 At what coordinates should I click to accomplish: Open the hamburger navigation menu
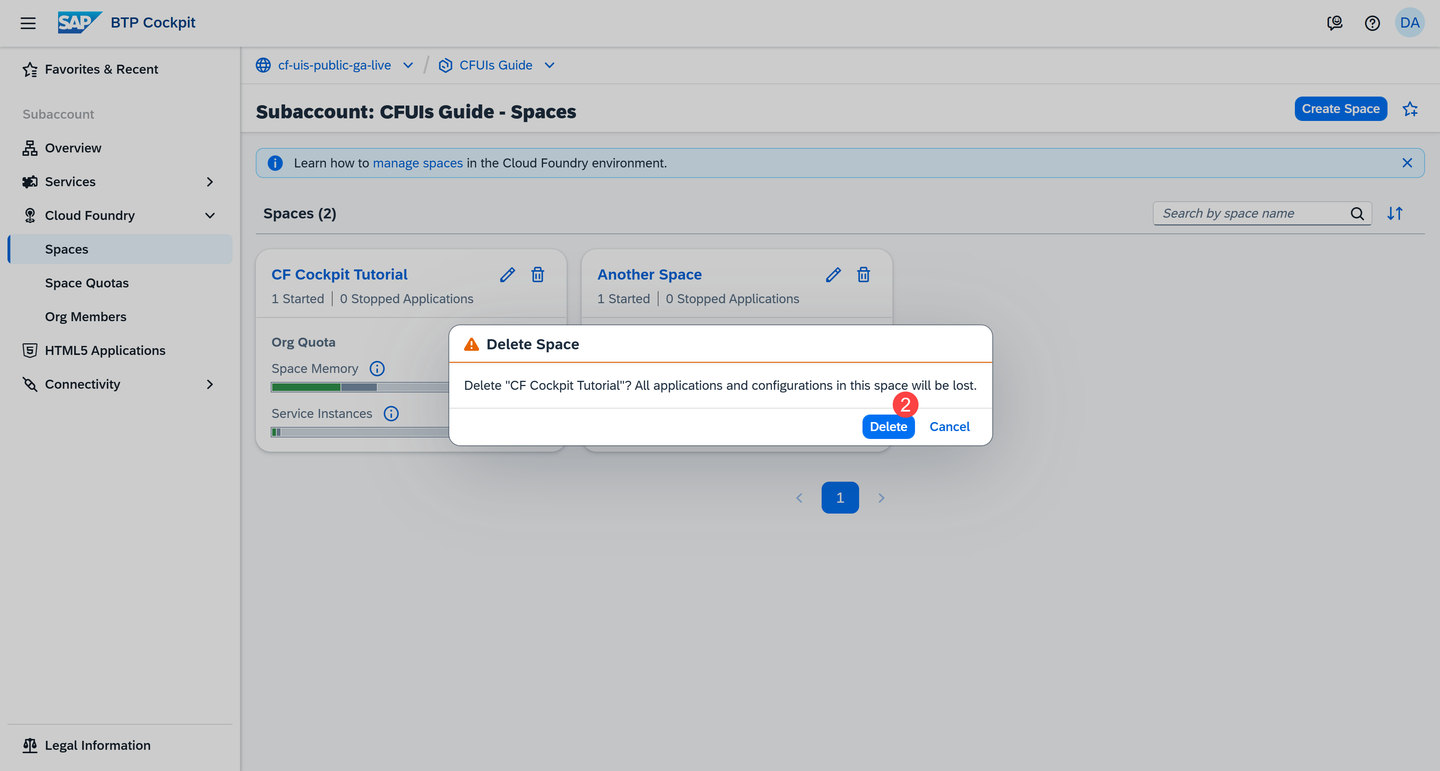point(28,23)
